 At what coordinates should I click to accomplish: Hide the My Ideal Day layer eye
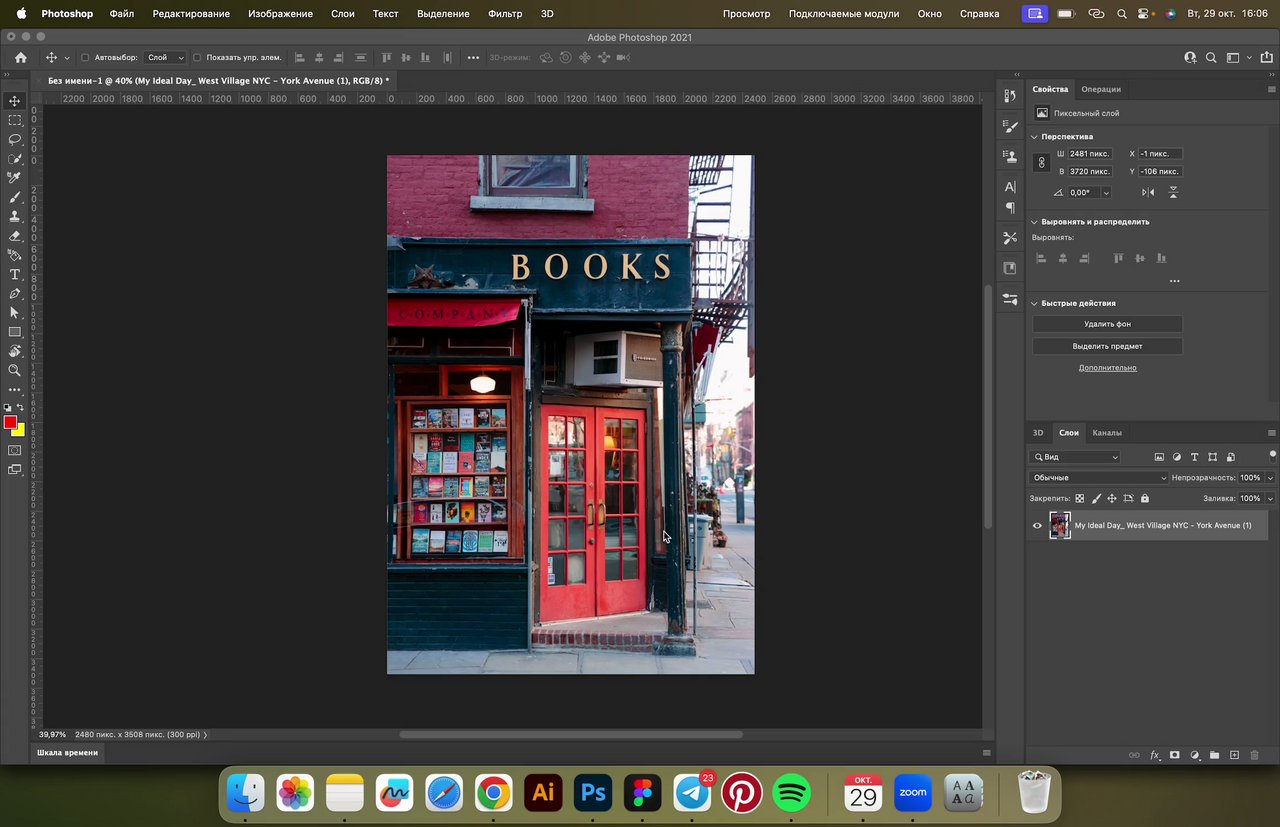pos(1037,525)
